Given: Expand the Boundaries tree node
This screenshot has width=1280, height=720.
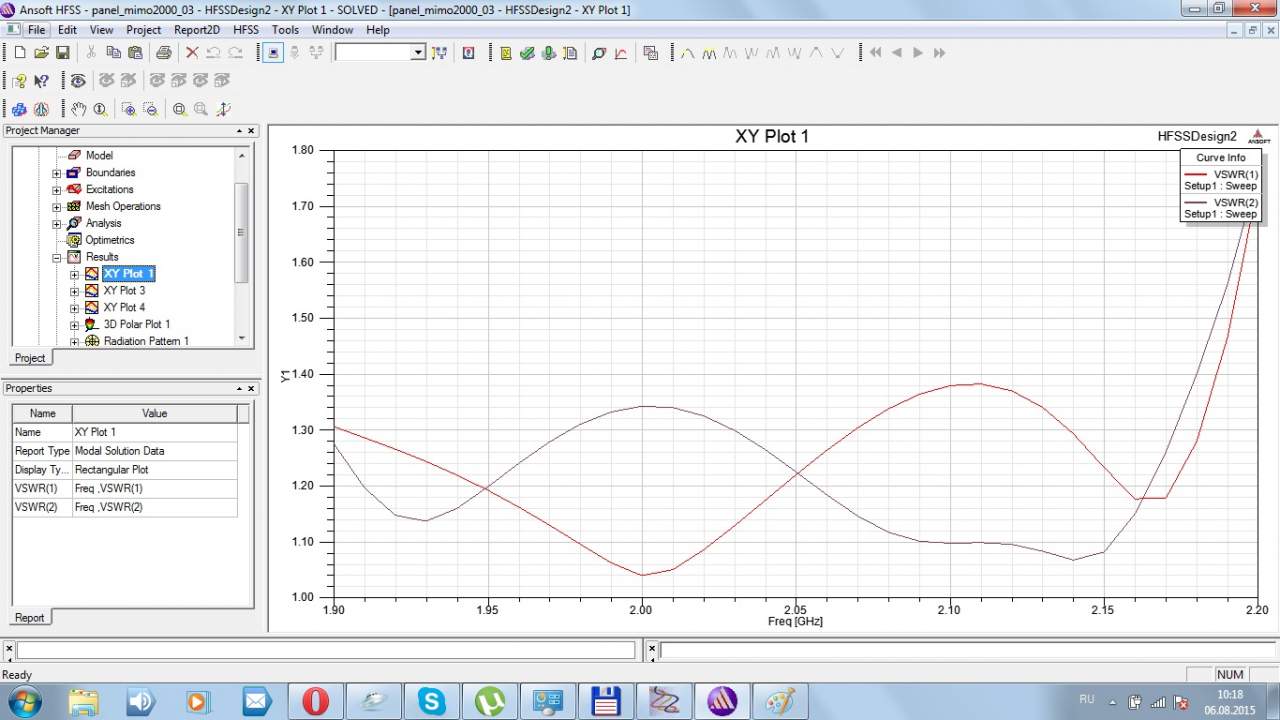Looking at the screenshot, I should click(57, 173).
